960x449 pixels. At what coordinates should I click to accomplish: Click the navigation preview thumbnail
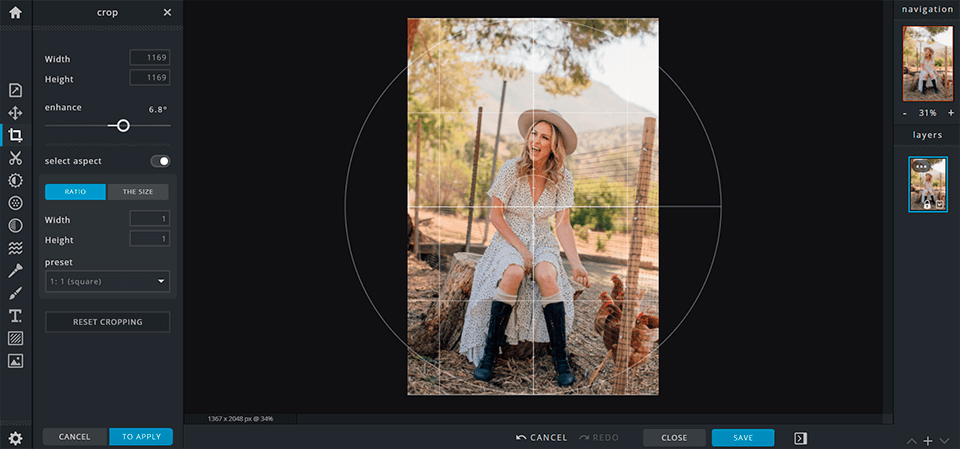tap(928, 64)
